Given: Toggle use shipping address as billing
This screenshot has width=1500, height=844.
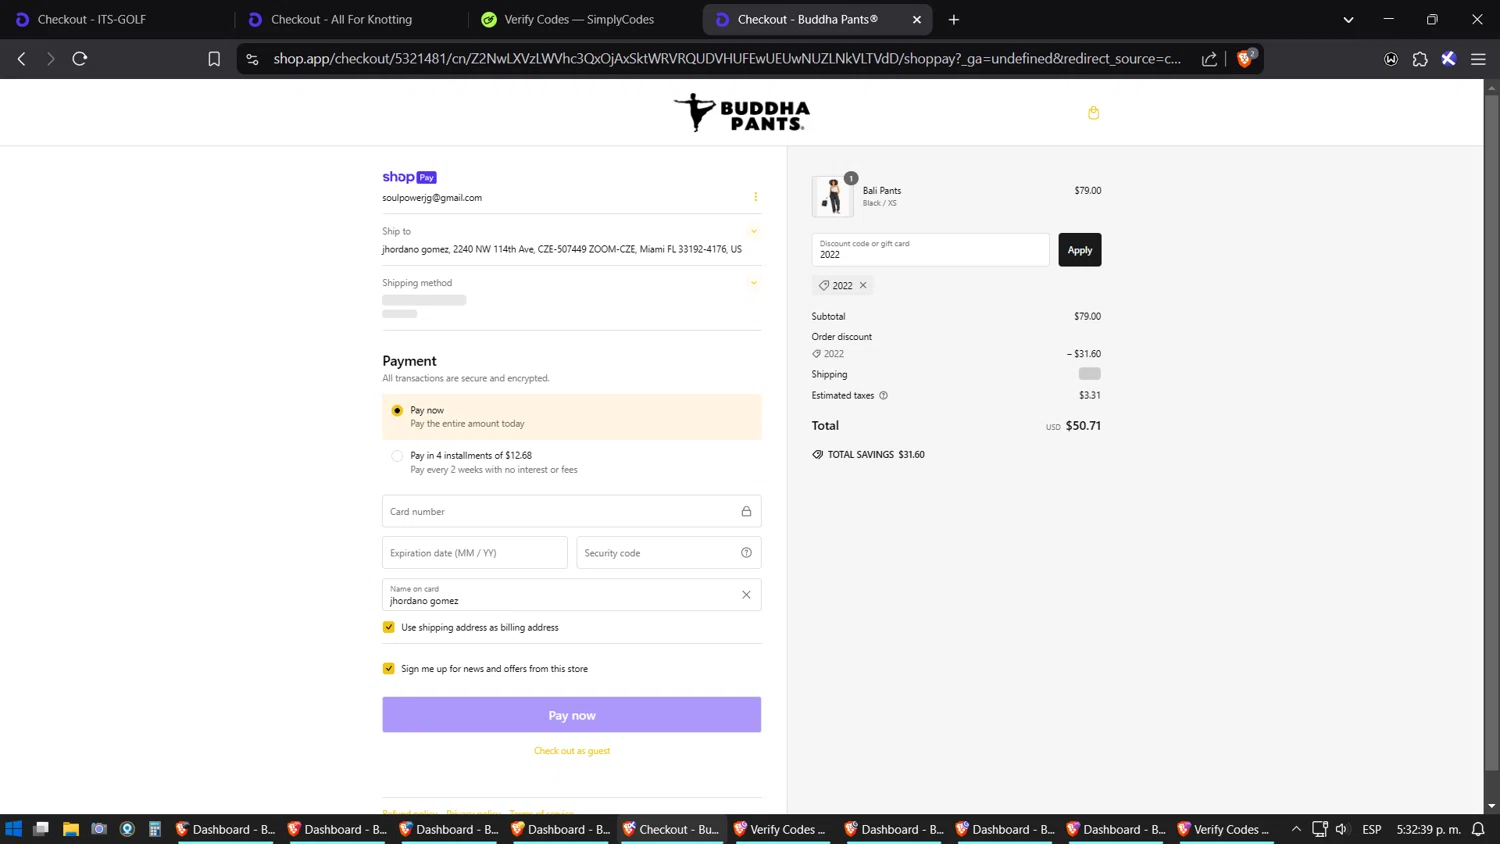Looking at the screenshot, I should pyautogui.click(x=389, y=627).
